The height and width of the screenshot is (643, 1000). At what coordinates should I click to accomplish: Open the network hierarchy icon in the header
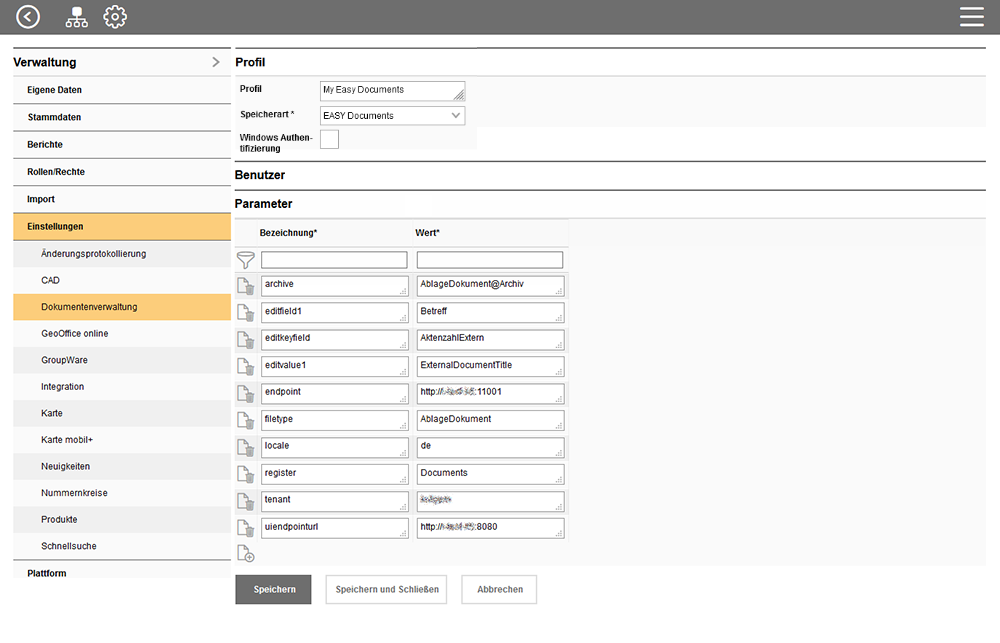point(76,17)
